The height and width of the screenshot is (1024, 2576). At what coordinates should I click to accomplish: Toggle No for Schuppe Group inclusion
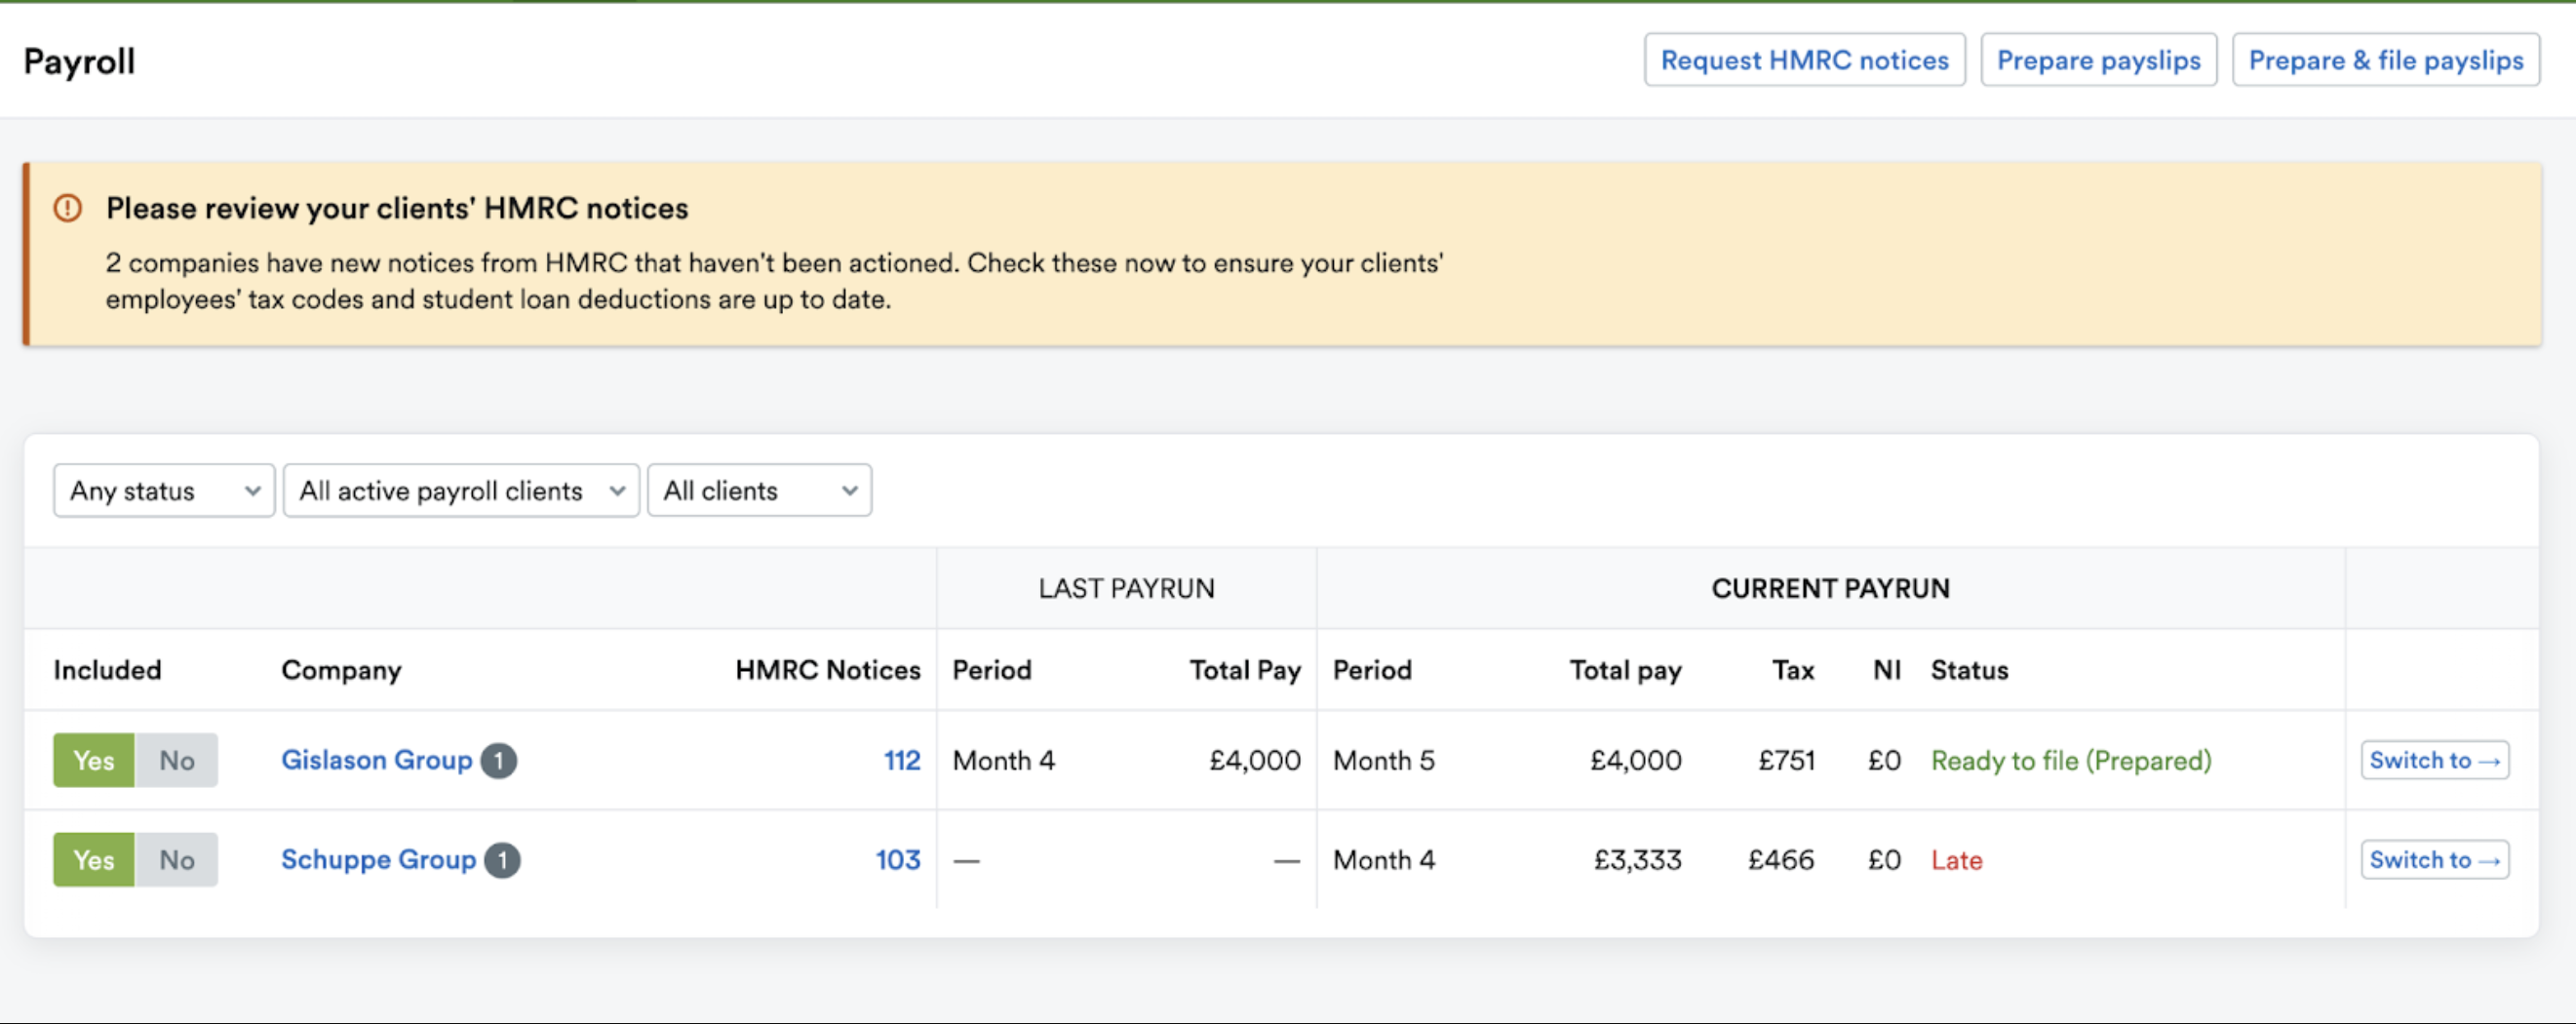[176, 860]
